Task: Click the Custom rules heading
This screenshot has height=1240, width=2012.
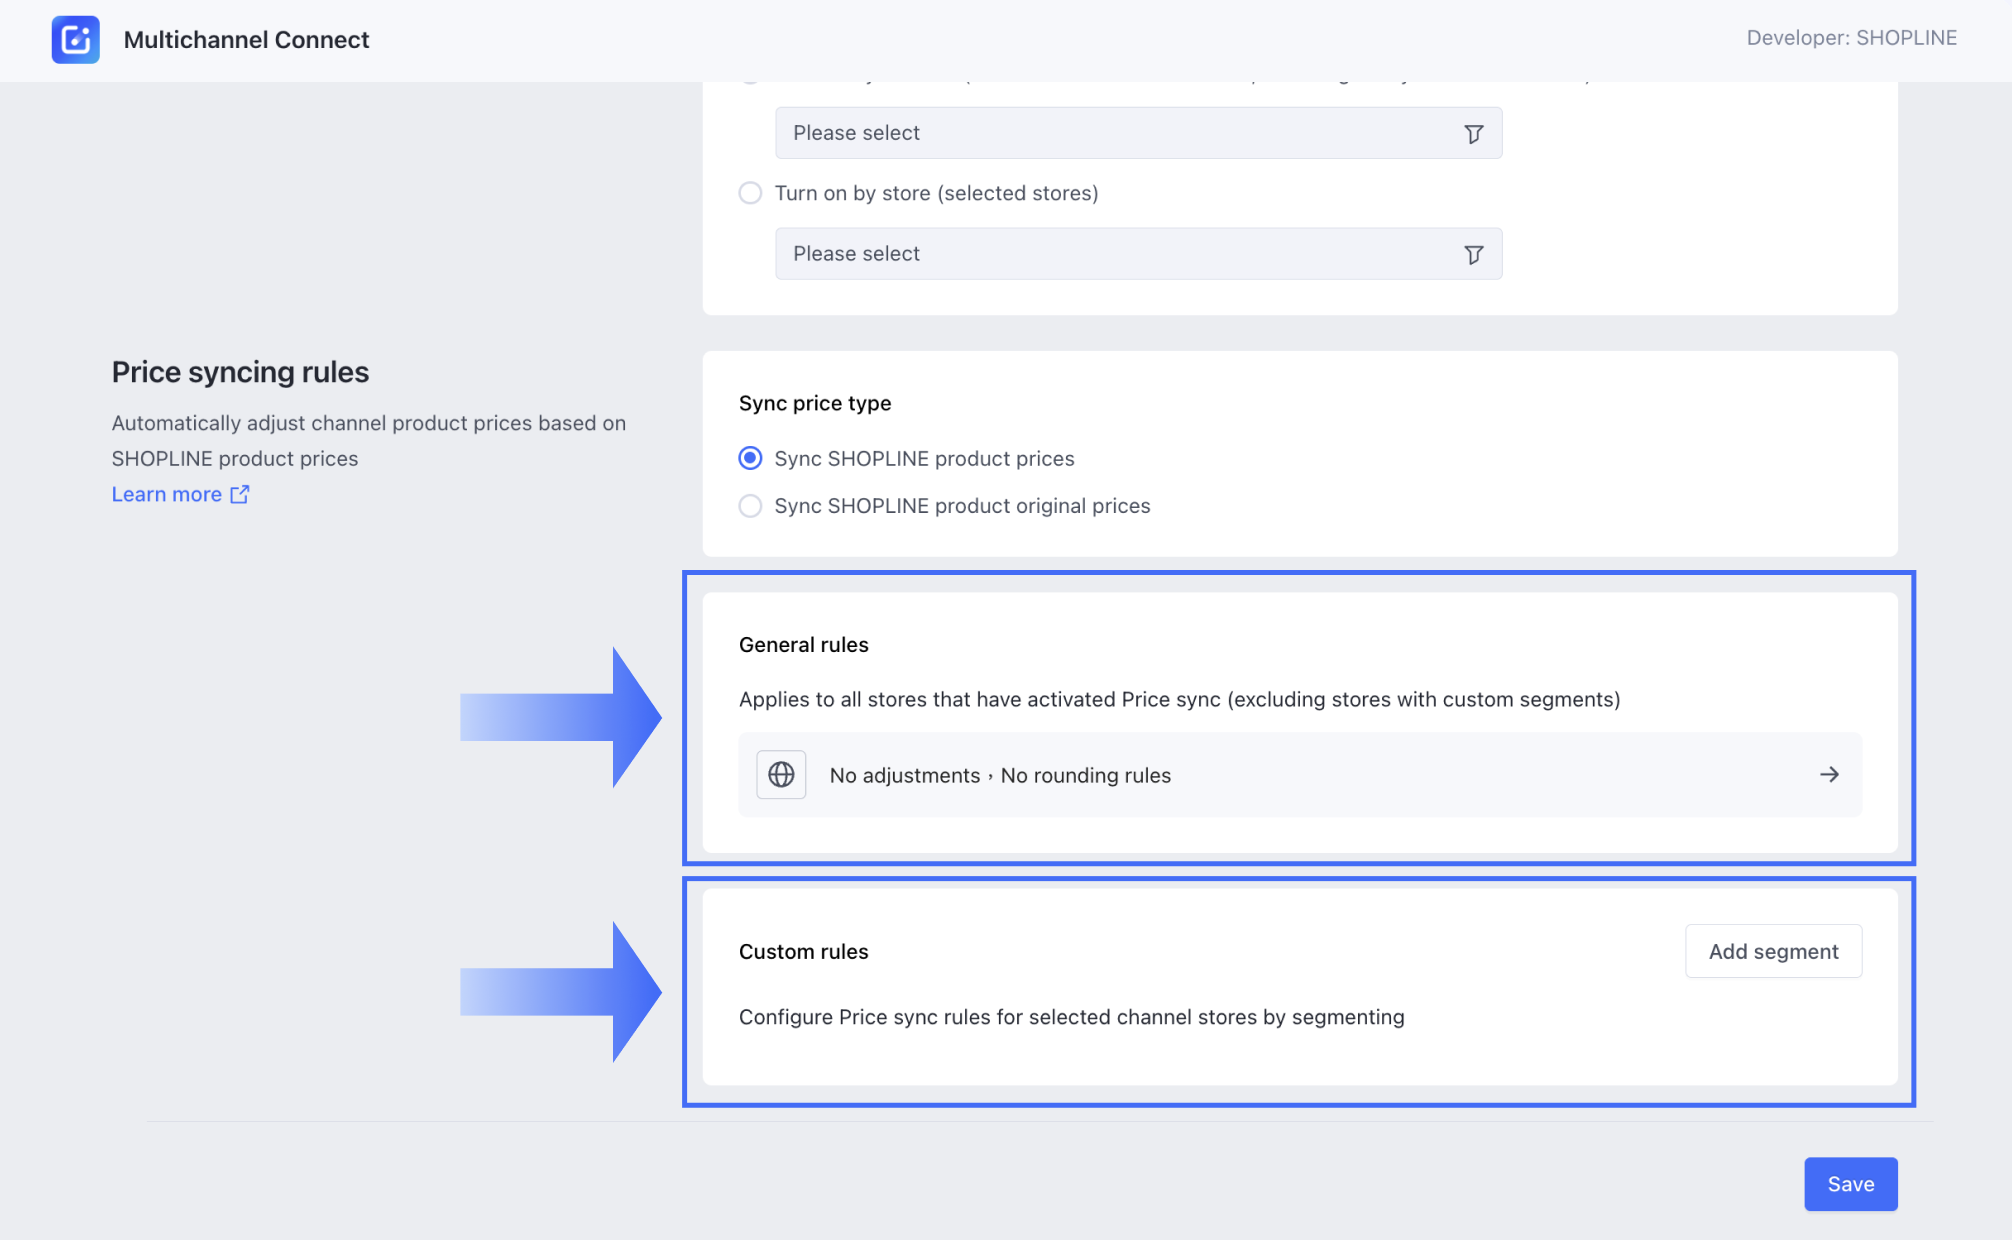Action: pos(803,952)
